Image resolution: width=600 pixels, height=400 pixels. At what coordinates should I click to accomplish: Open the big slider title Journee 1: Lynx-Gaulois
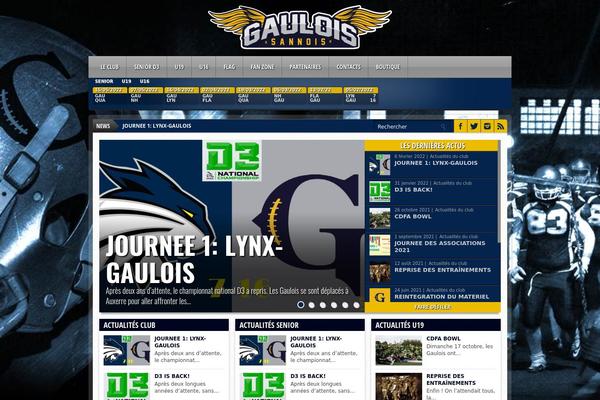tap(194, 259)
